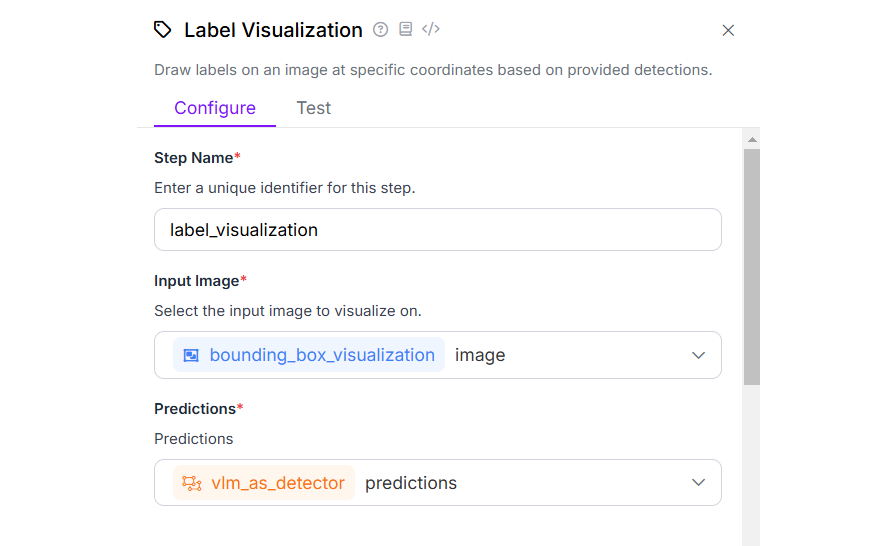Click the 'predictions' text in Predictions selector
The width and height of the screenshot is (887, 546).
pos(411,483)
